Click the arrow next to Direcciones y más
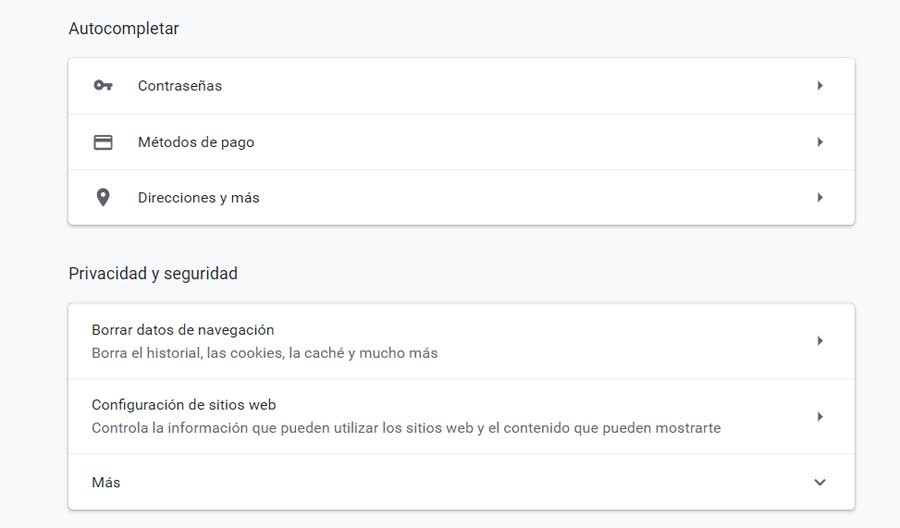This screenshot has width=900, height=528. pos(820,198)
